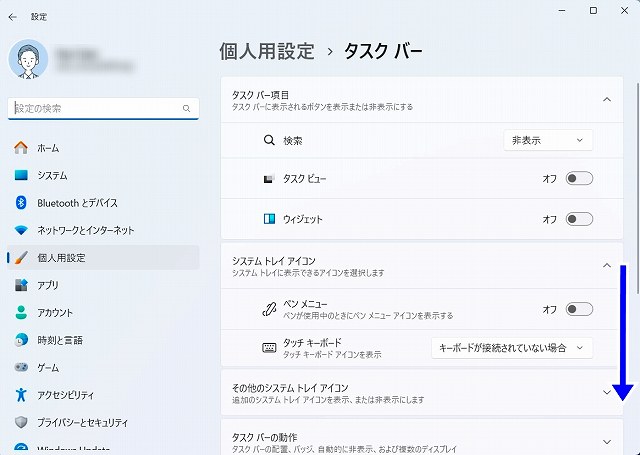Click the user profile avatar
The width and height of the screenshot is (640, 455).
pyautogui.click(x=28, y=58)
